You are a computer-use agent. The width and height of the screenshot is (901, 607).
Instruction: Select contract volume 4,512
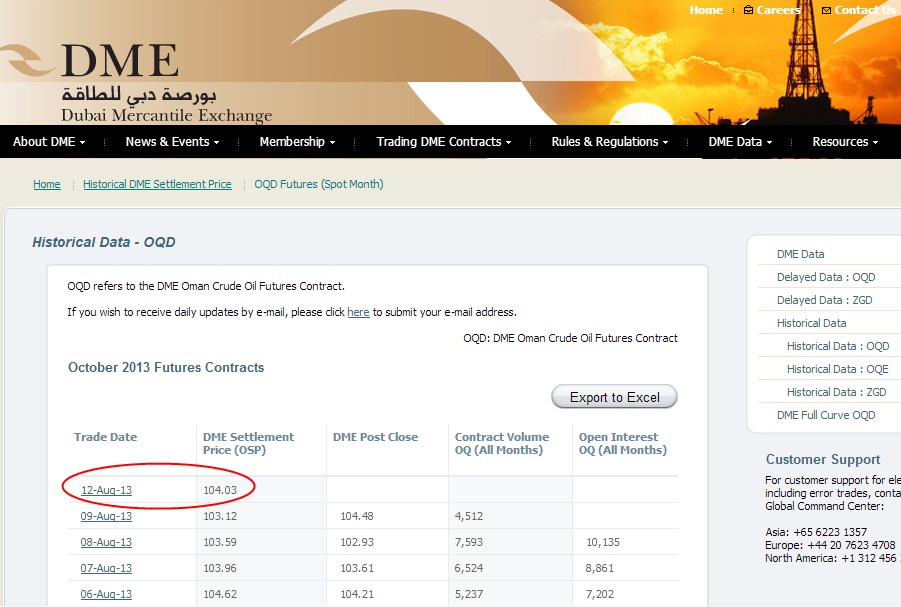point(469,516)
